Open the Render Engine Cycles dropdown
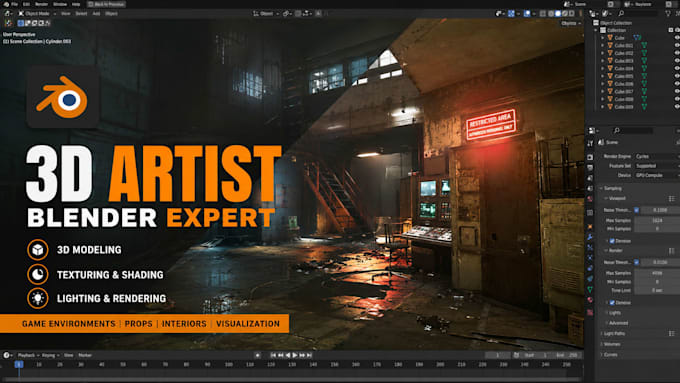This screenshot has width=680, height=383. (656, 156)
